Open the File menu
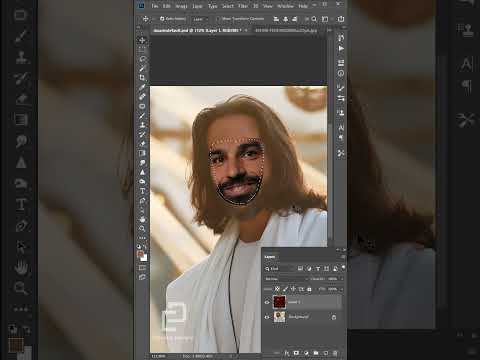The width and height of the screenshot is (480, 360). (155, 6)
